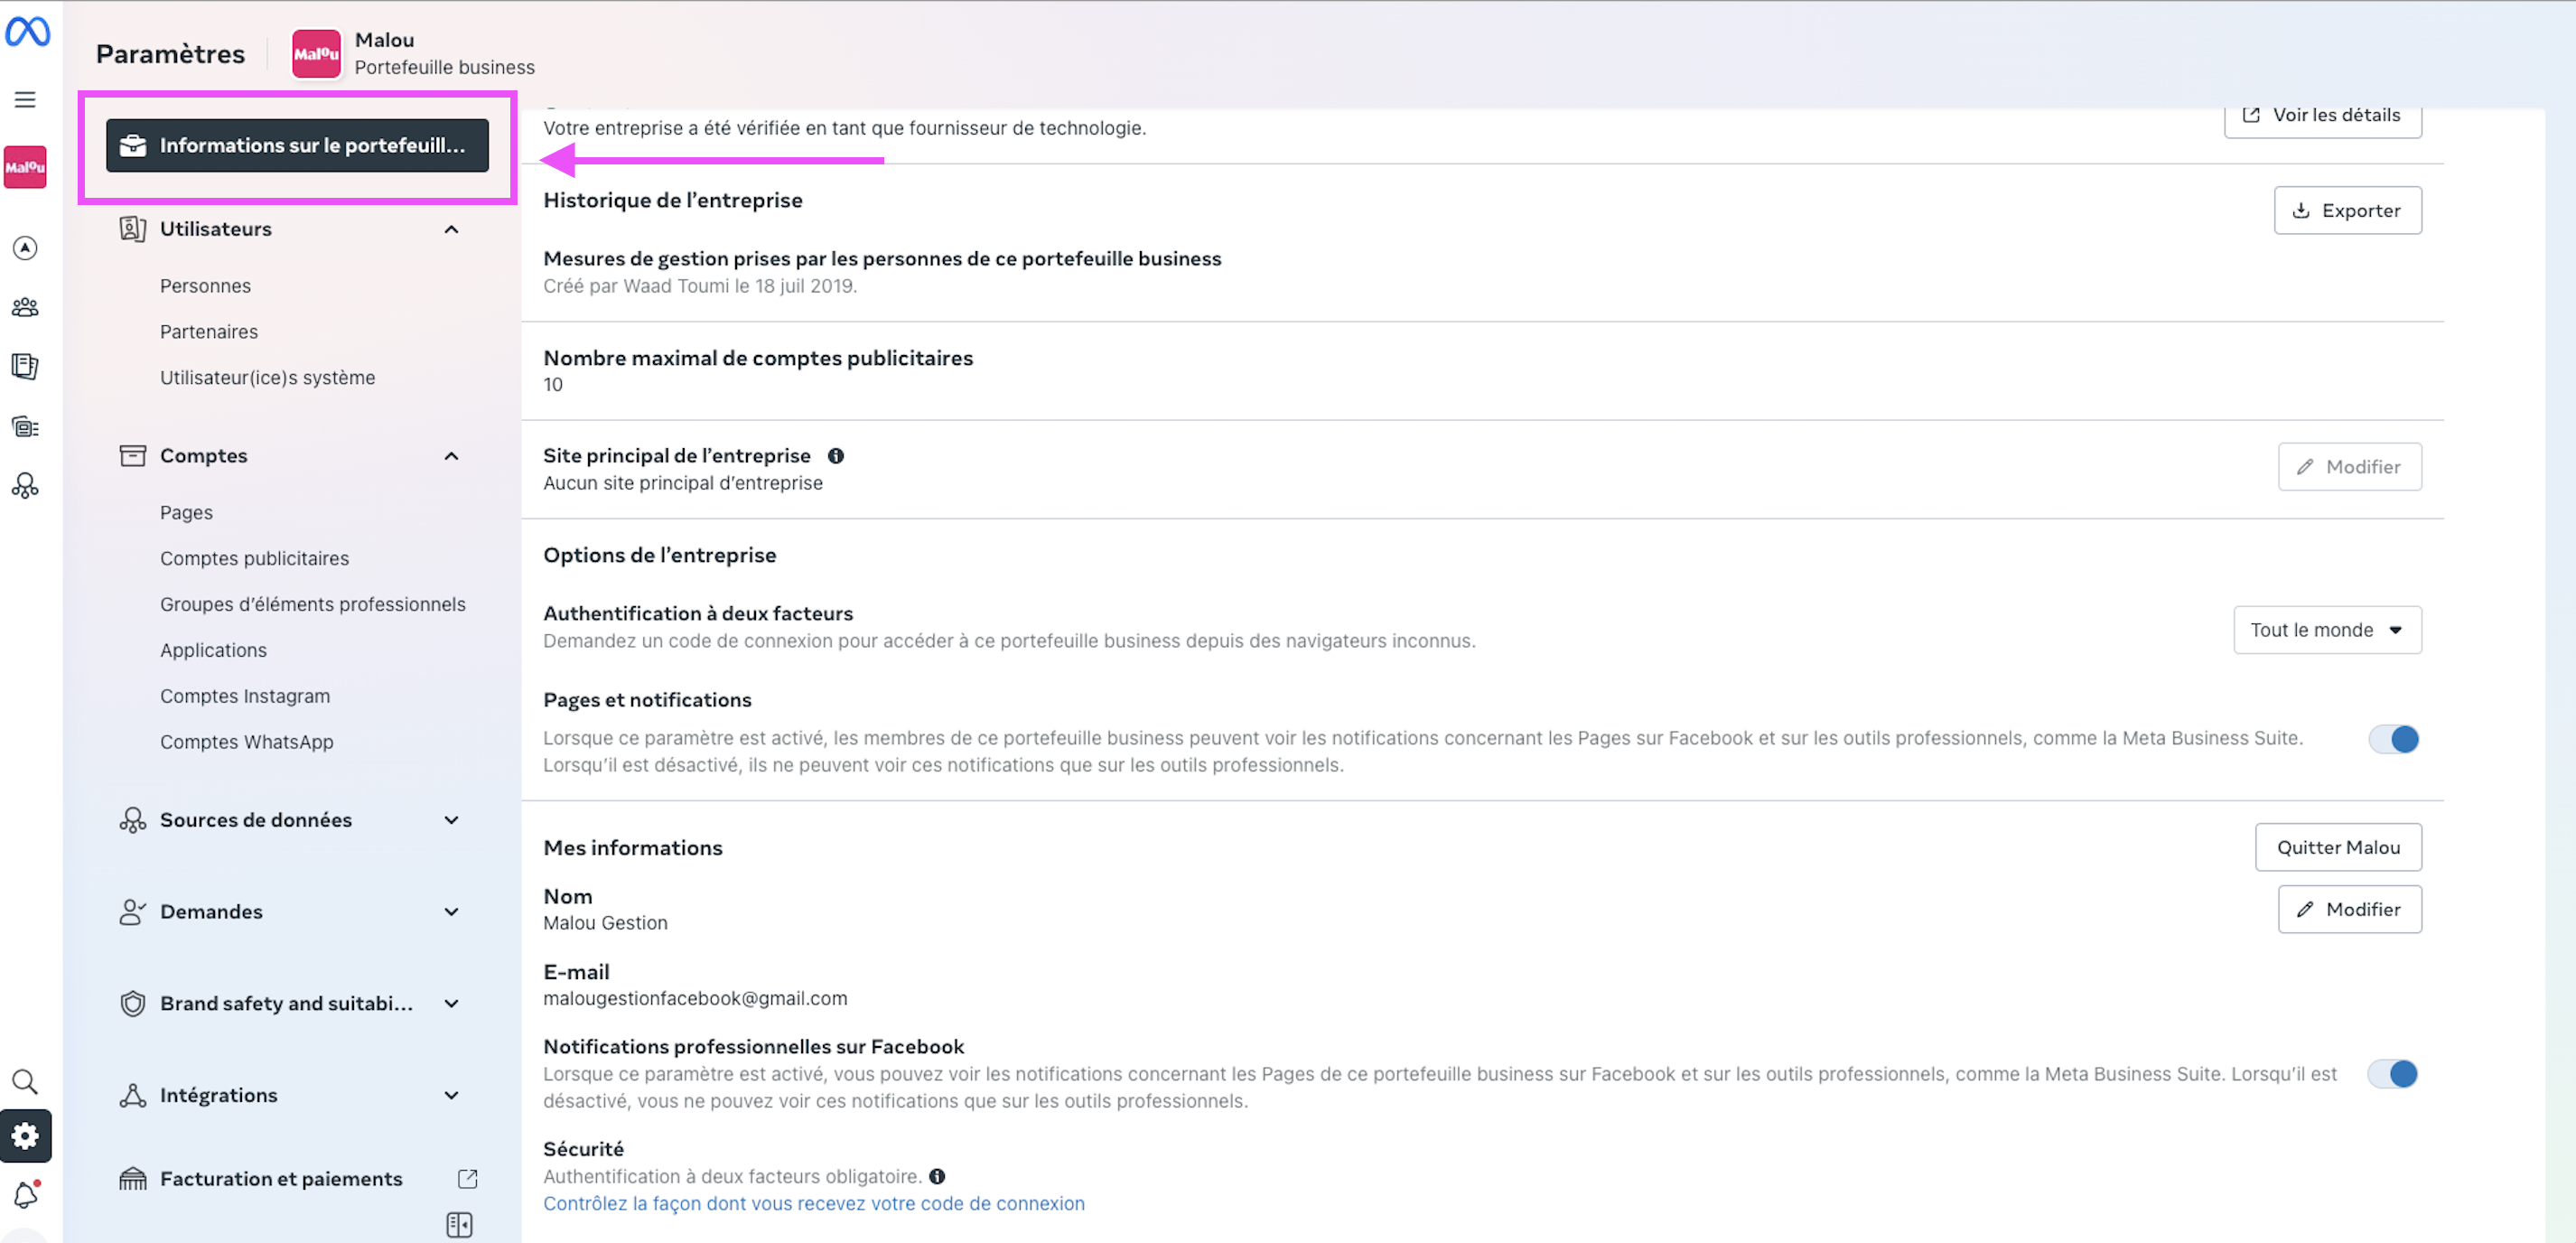Image resolution: width=2576 pixels, height=1243 pixels.
Task: Open the ad accounts list icon in rail
Action: point(25,427)
